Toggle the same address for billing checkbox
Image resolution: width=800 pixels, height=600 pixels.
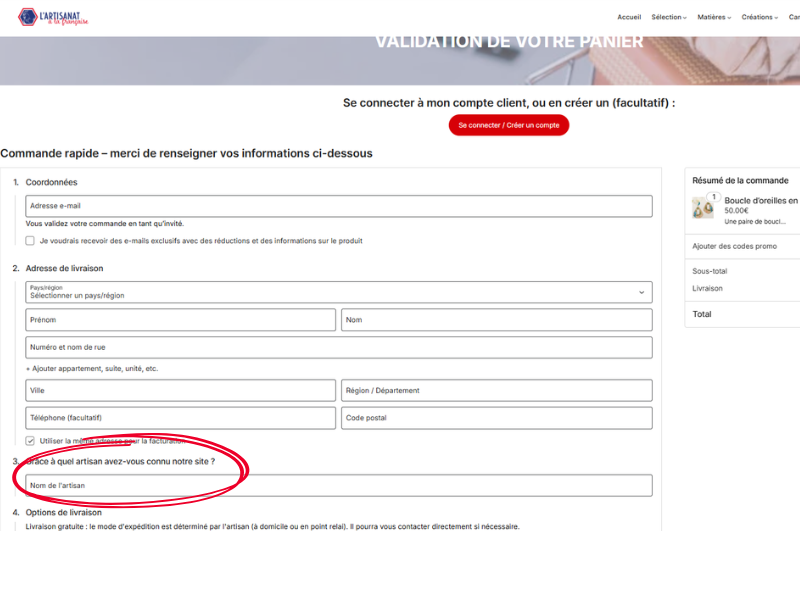click(30, 440)
